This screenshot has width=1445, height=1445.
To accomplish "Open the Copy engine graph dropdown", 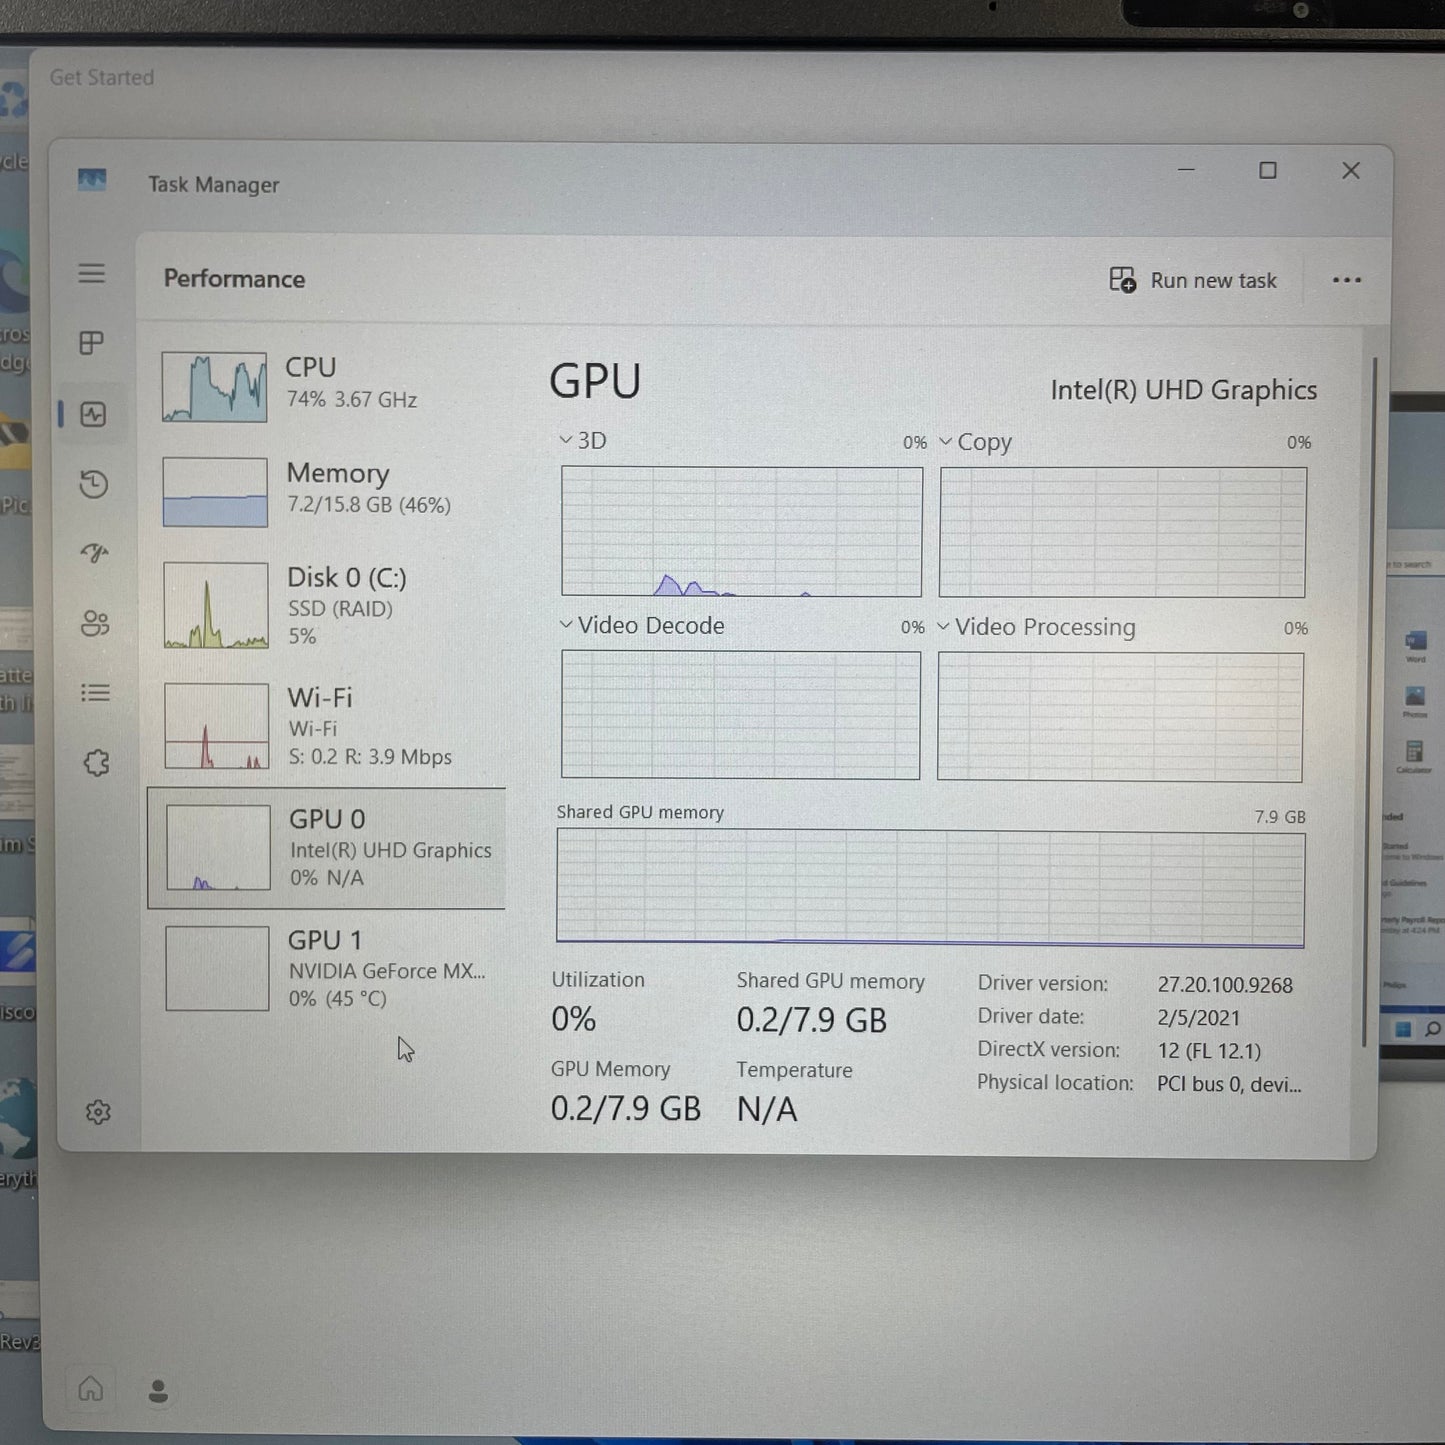I will coord(976,441).
